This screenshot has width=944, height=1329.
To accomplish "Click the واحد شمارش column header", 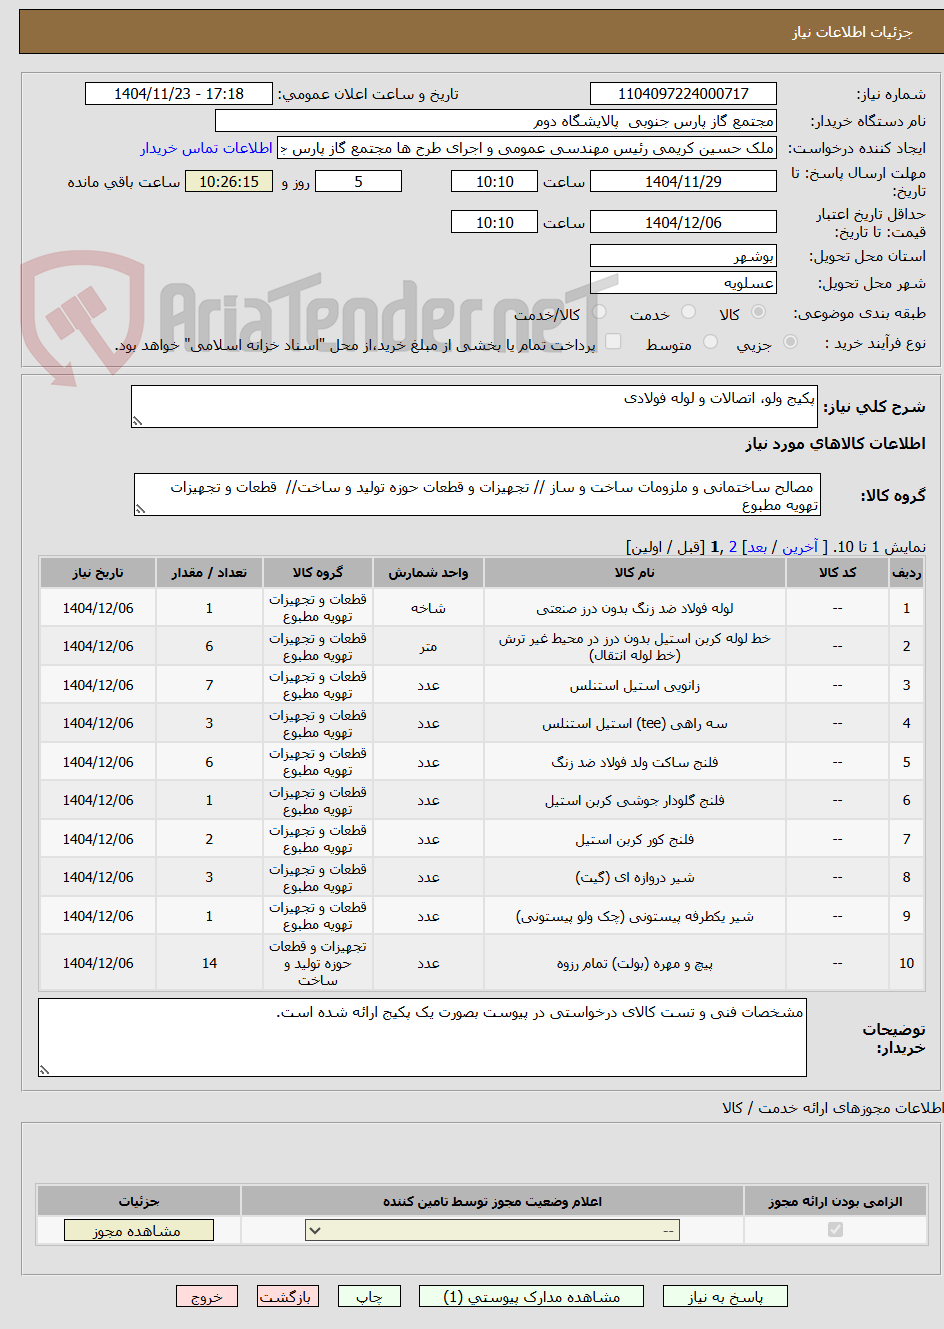I will coord(428,572).
